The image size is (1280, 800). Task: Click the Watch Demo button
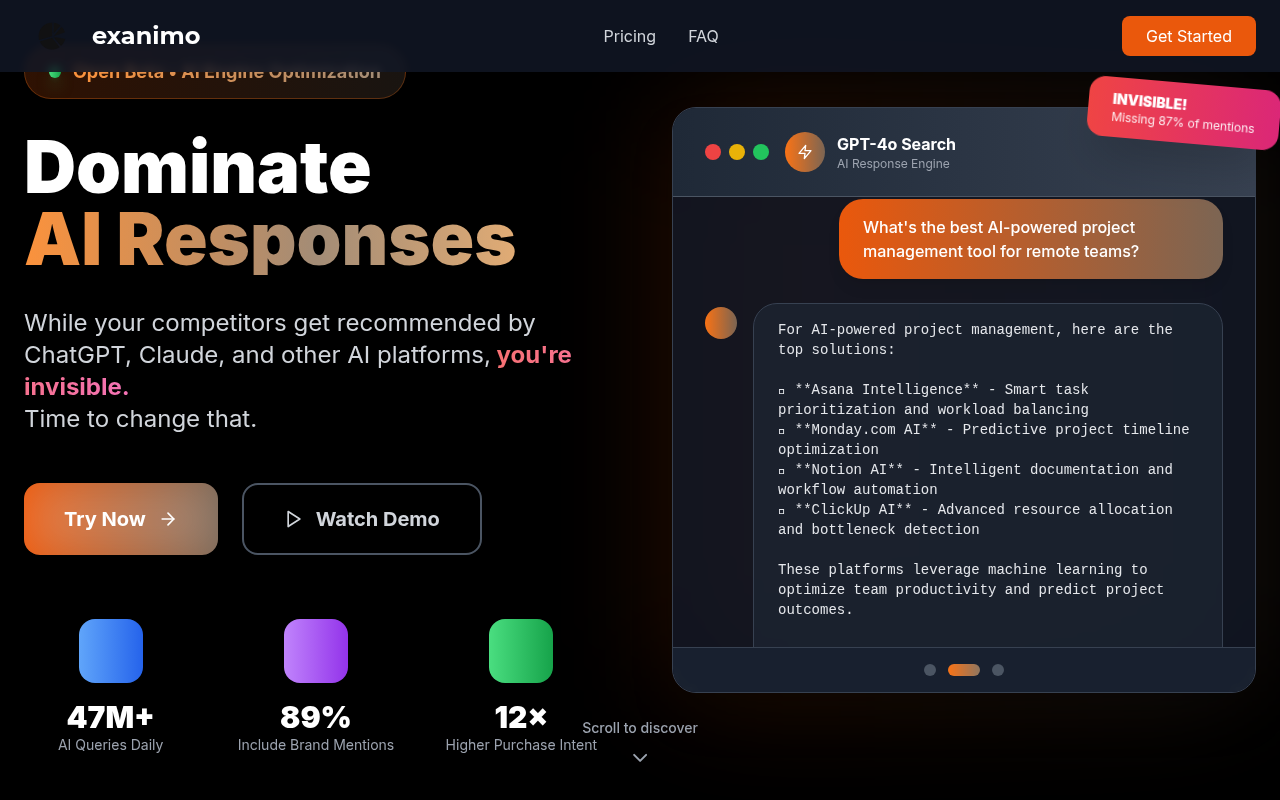(x=362, y=519)
